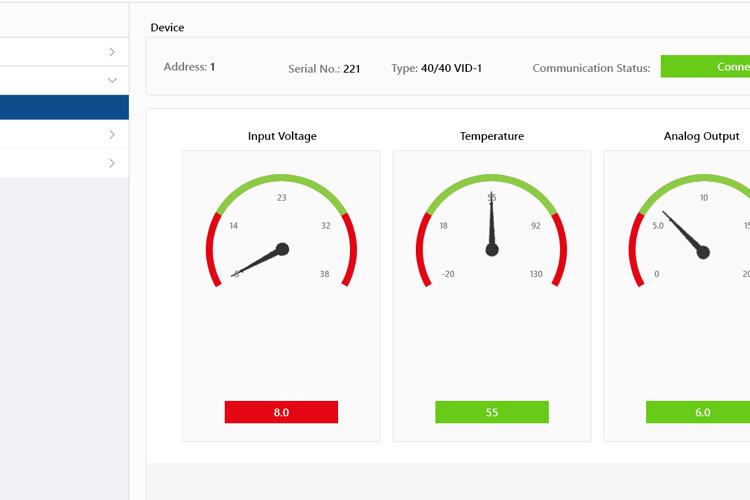750x500 pixels.
Task: Click the Input Voltage gauge needle hub
Action: pyautogui.click(x=283, y=249)
